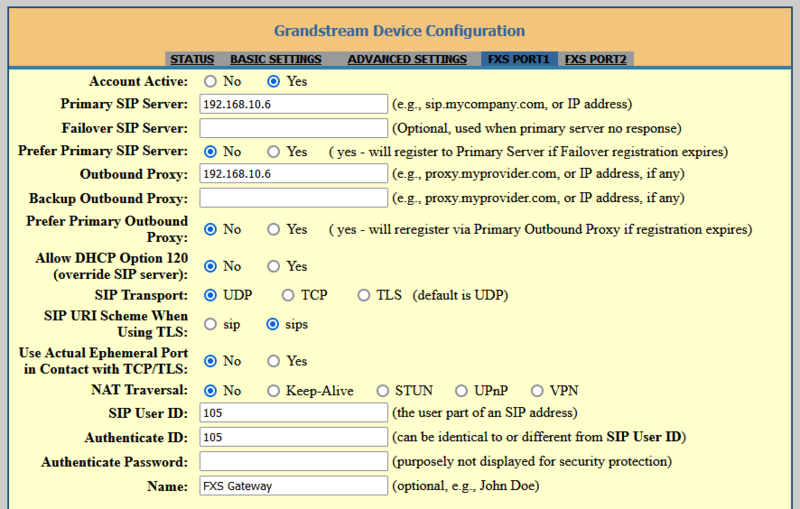This screenshot has height=509, width=800.
Task: Set Prefer Primary SIP Server to Yes
Action: click(273, 151)
